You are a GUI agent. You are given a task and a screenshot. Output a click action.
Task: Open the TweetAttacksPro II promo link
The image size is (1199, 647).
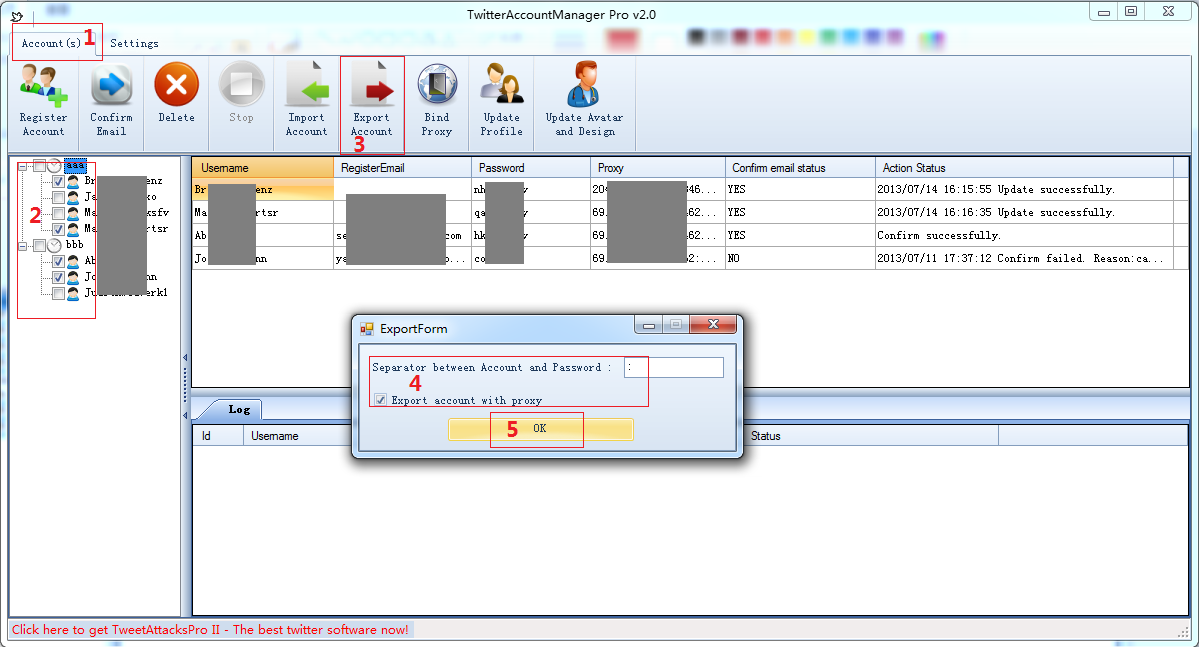(x=210, y=630)
